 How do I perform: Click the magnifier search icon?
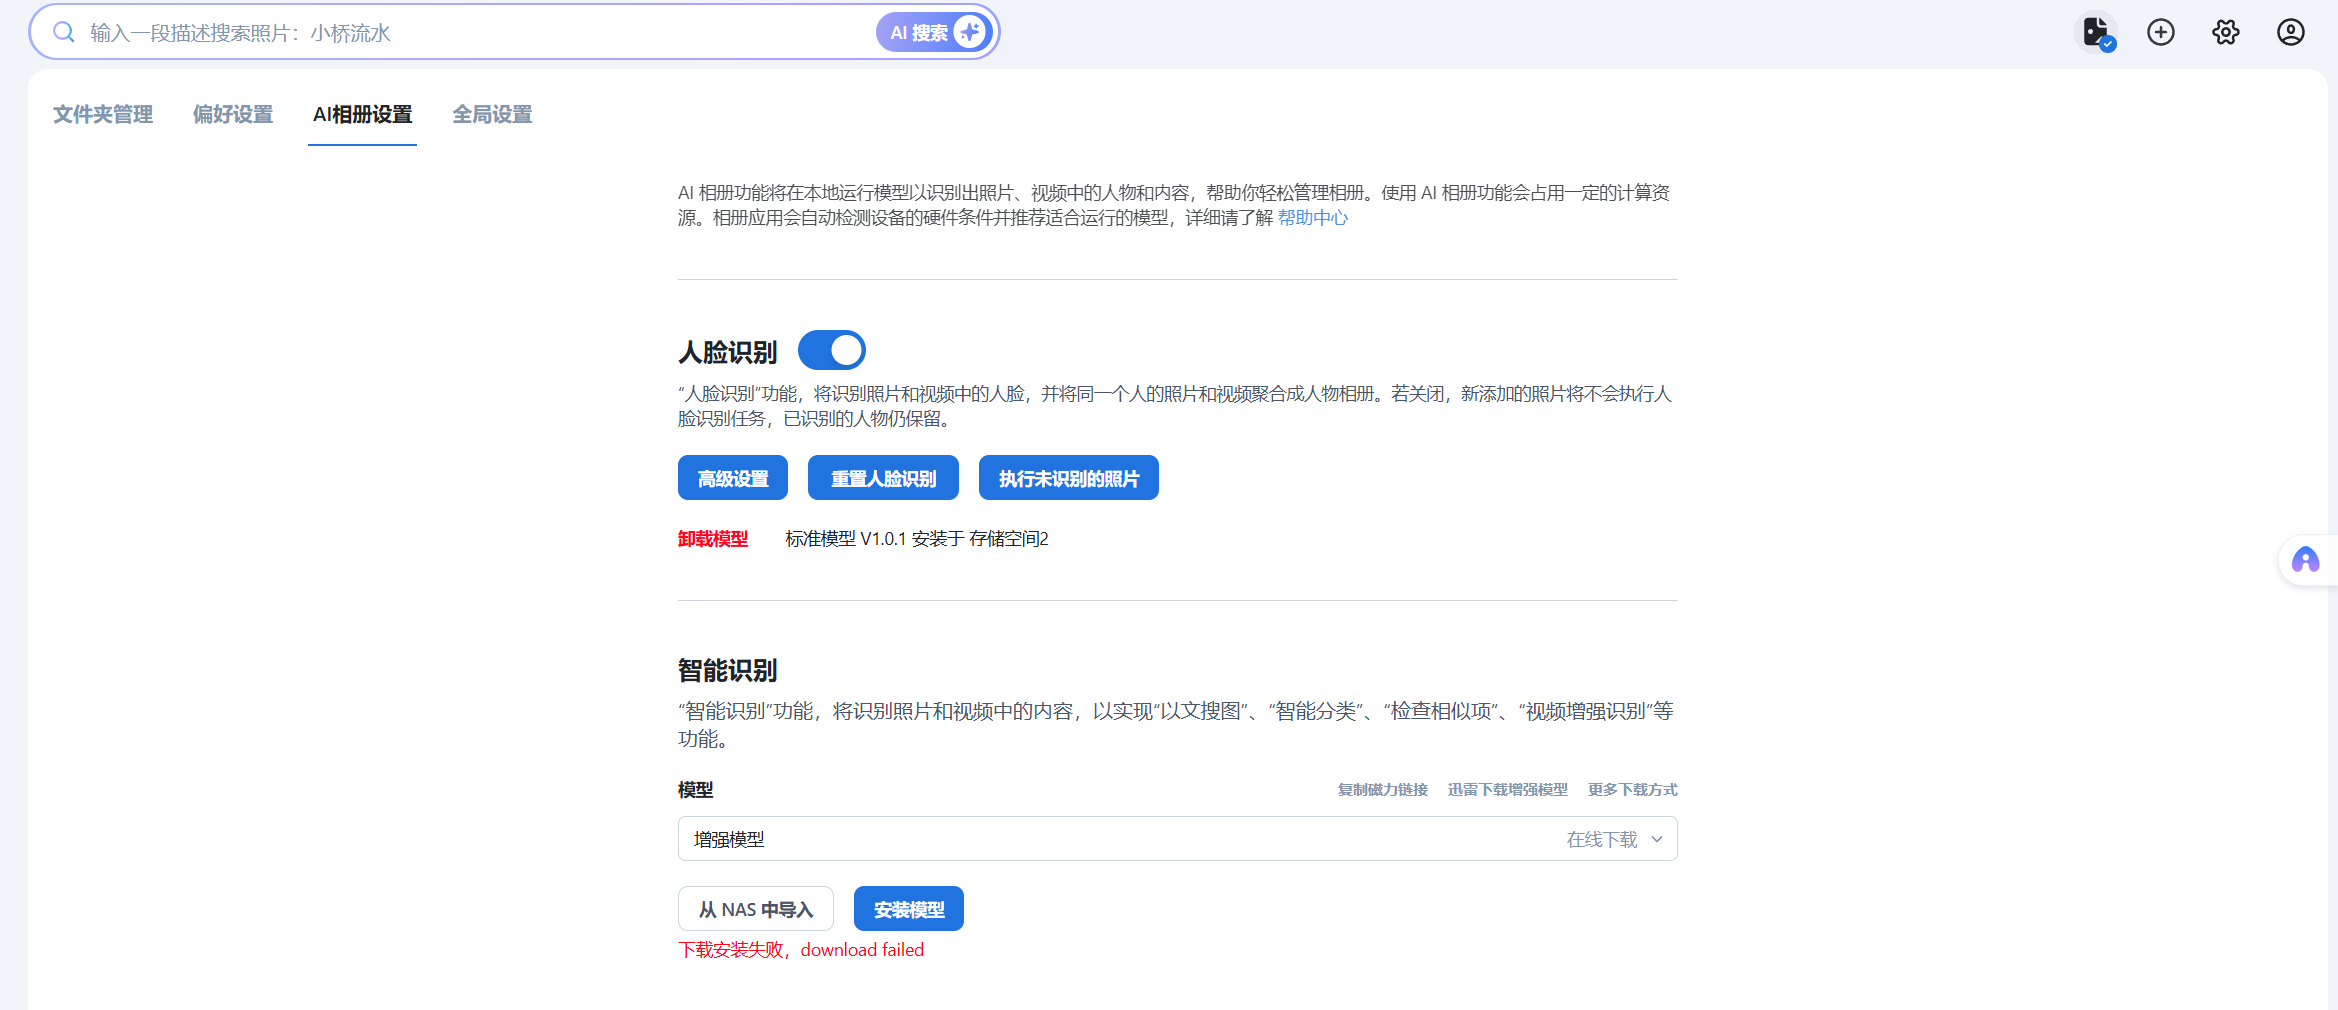pyautogui.click(x=64, y=32)
